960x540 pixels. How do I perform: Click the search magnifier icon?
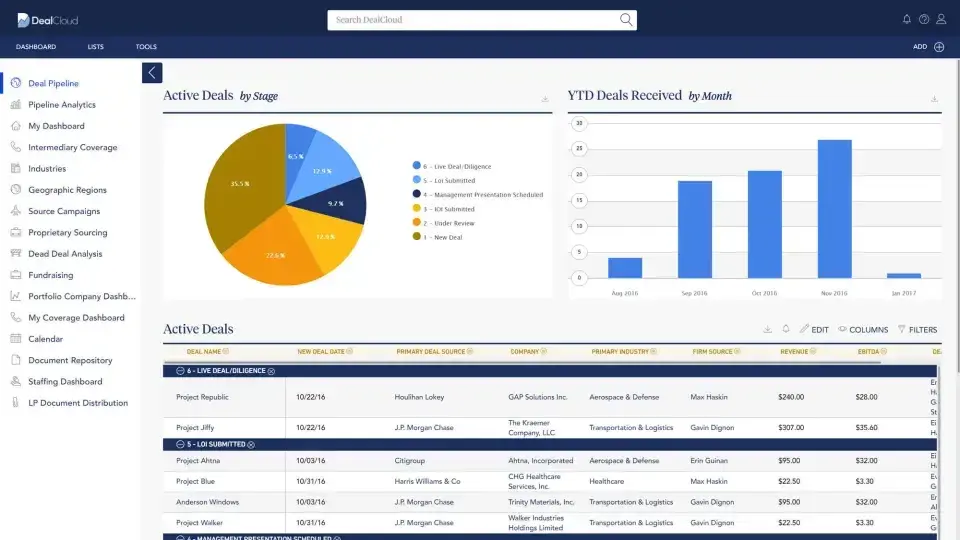(626, 20)
